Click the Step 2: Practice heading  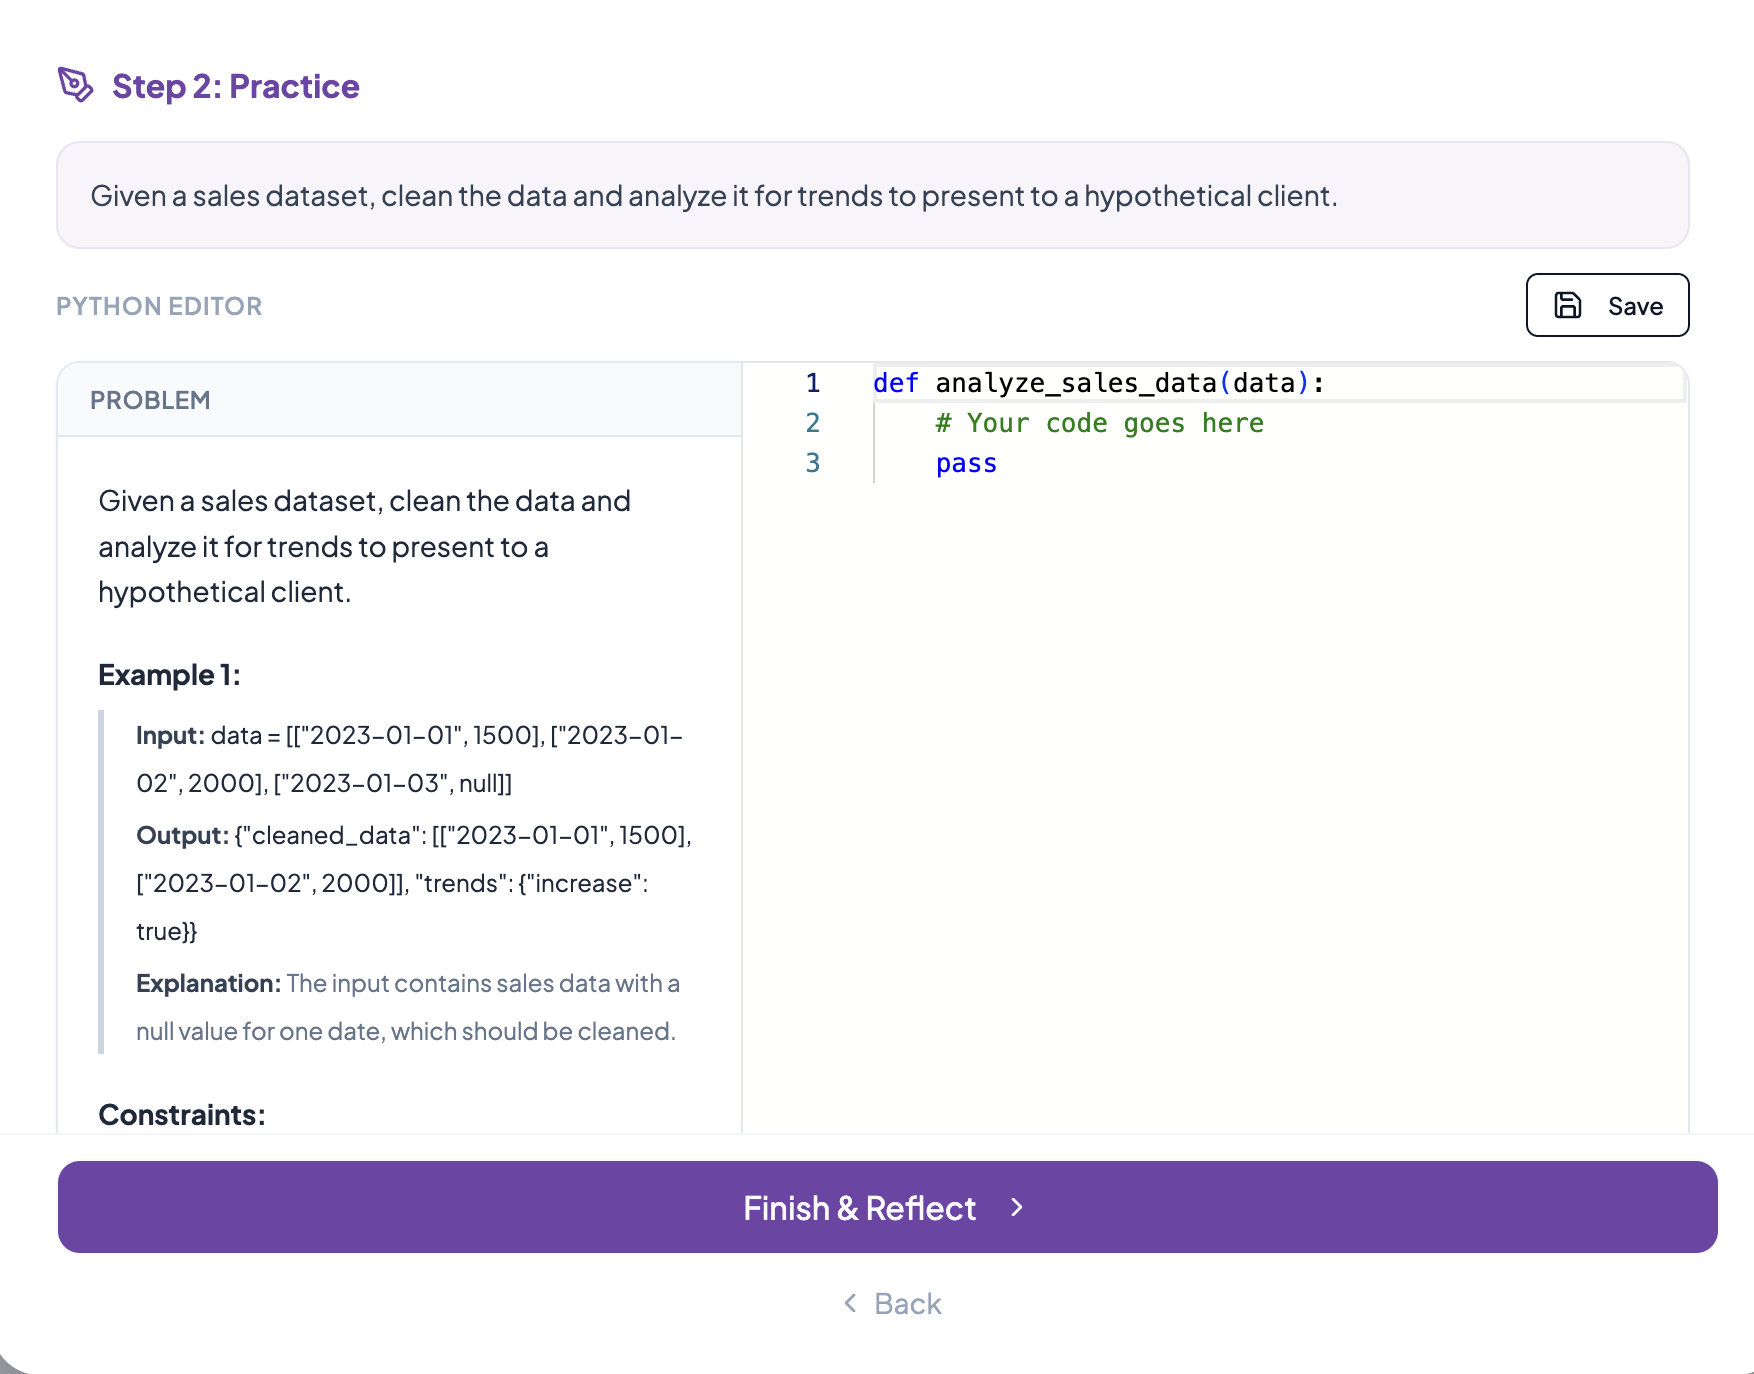tap(235, 86)
